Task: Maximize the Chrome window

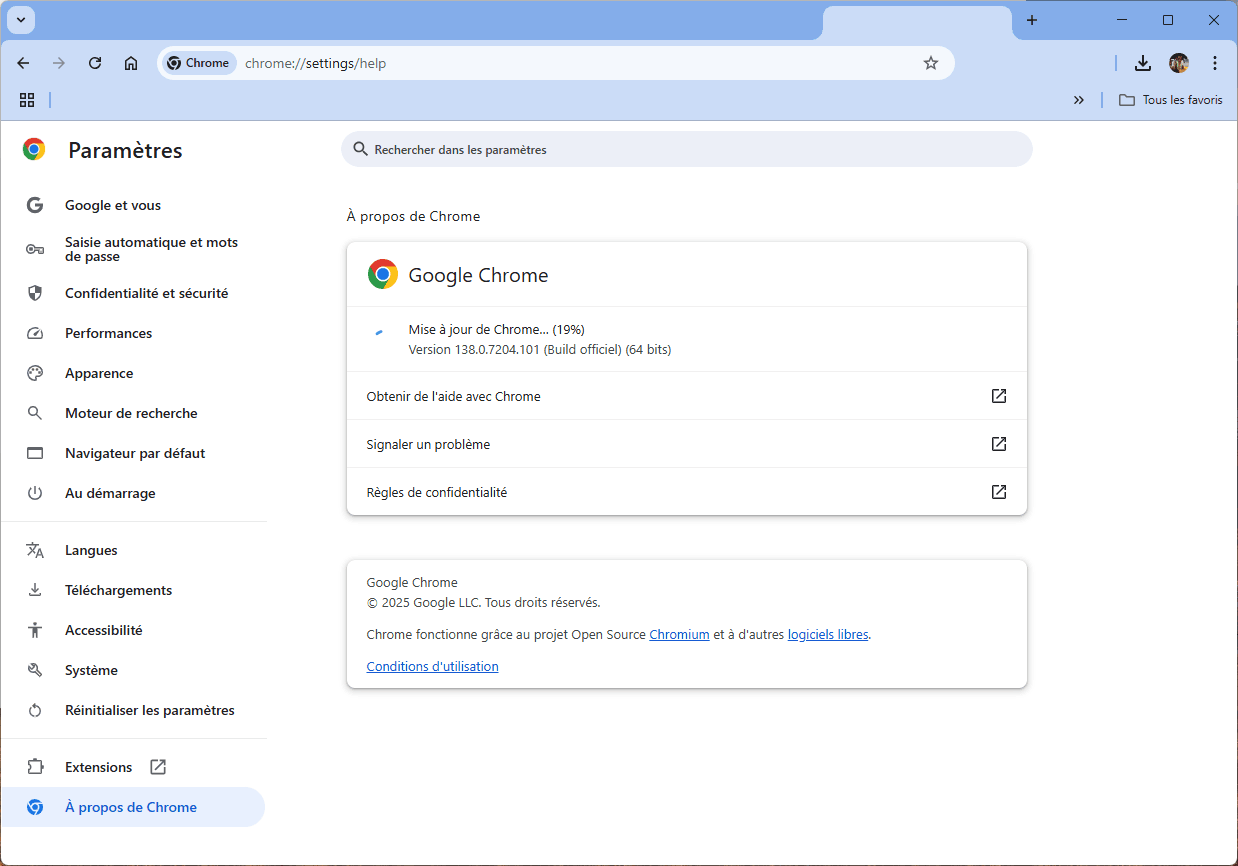Action: 1168,20
